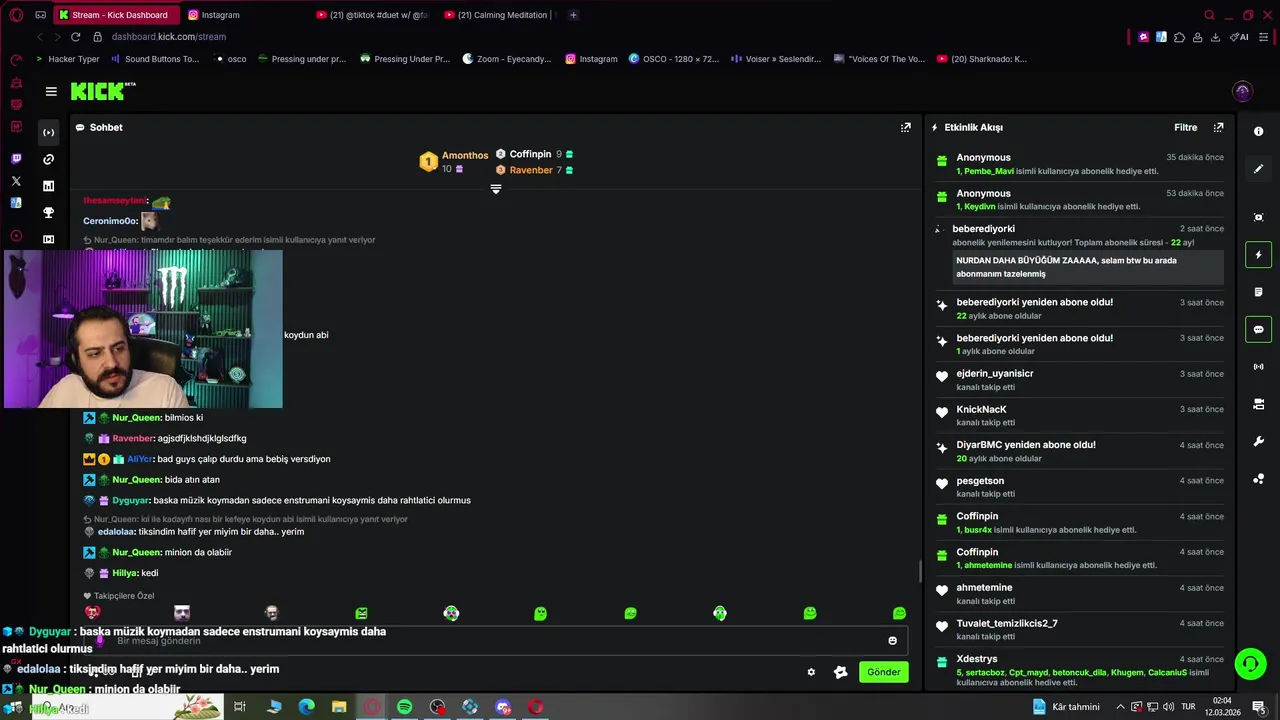The width and height of the screenshot is (1280, 720).
Task: Open X from the Opera sidebar
Action: [x=16, y=181]
